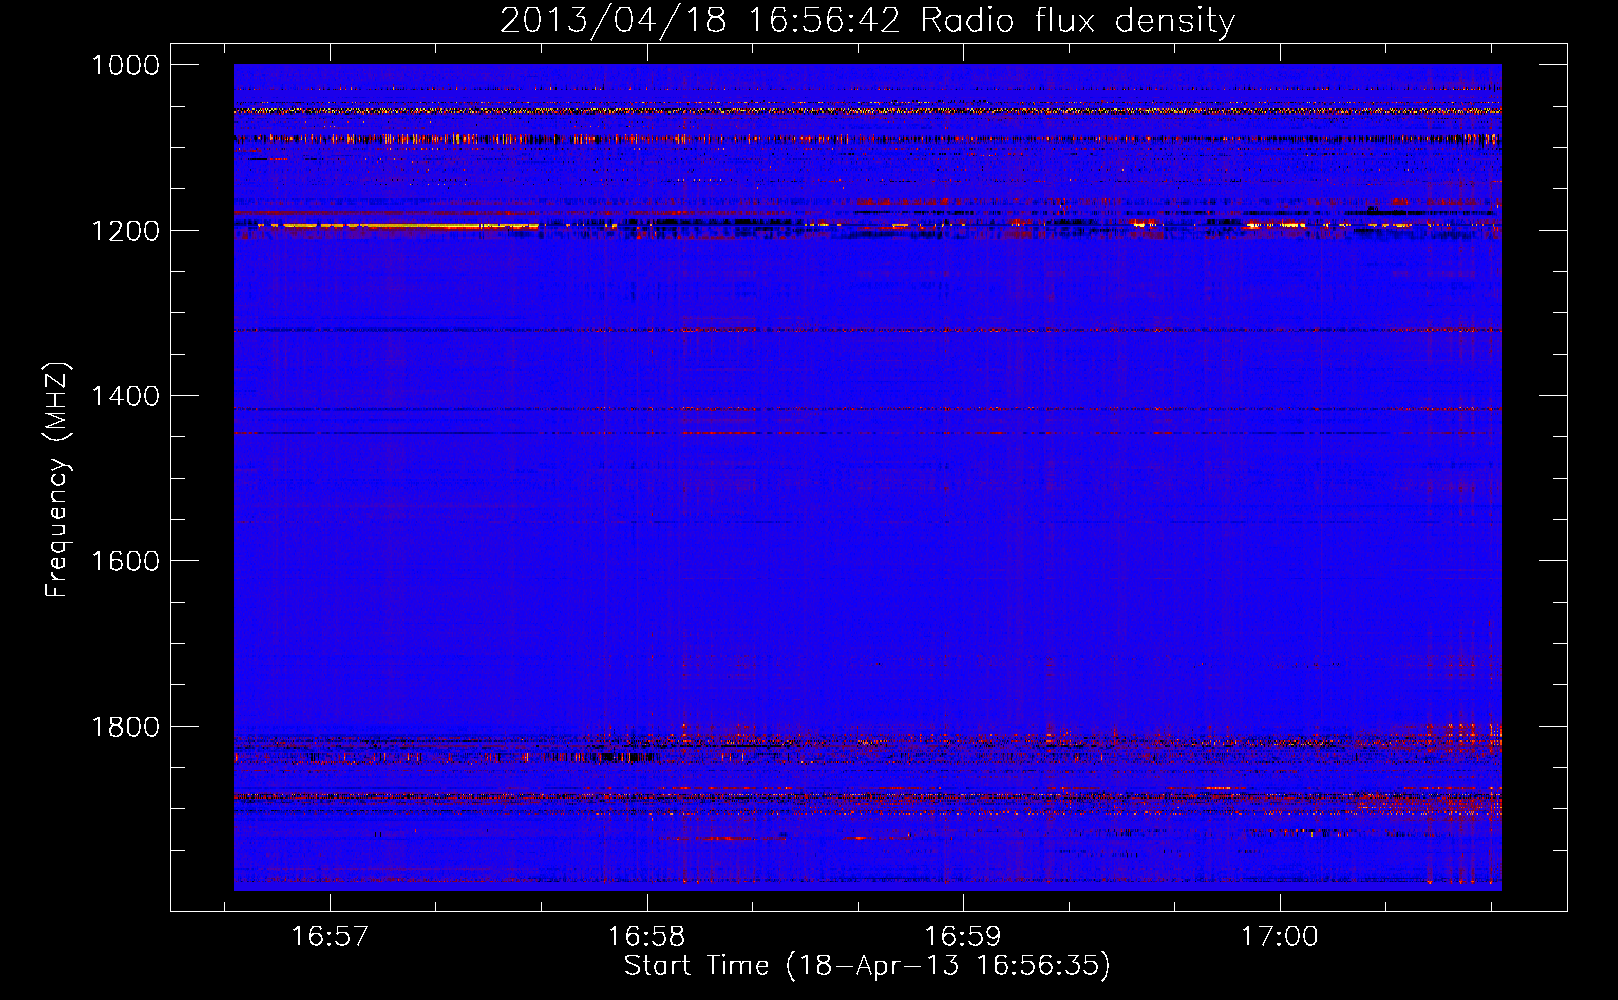The image size is (1618, 1000).
Task: Click the 17:00 time tick label
Action: click(x=1279, y=936)
